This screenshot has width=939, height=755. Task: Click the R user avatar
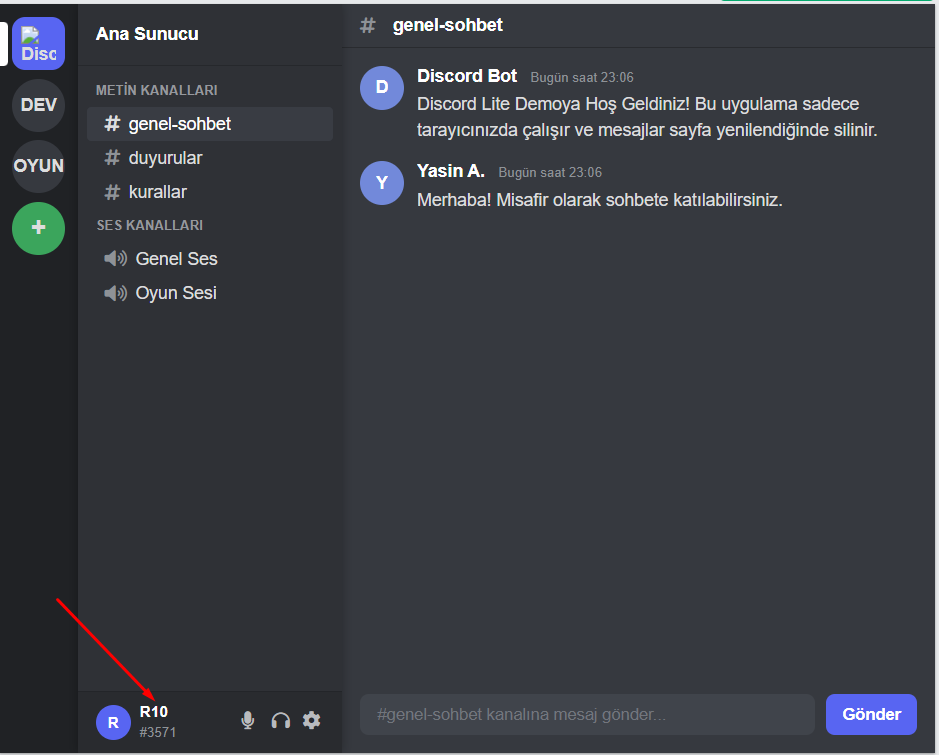click(x=113, y=723)
